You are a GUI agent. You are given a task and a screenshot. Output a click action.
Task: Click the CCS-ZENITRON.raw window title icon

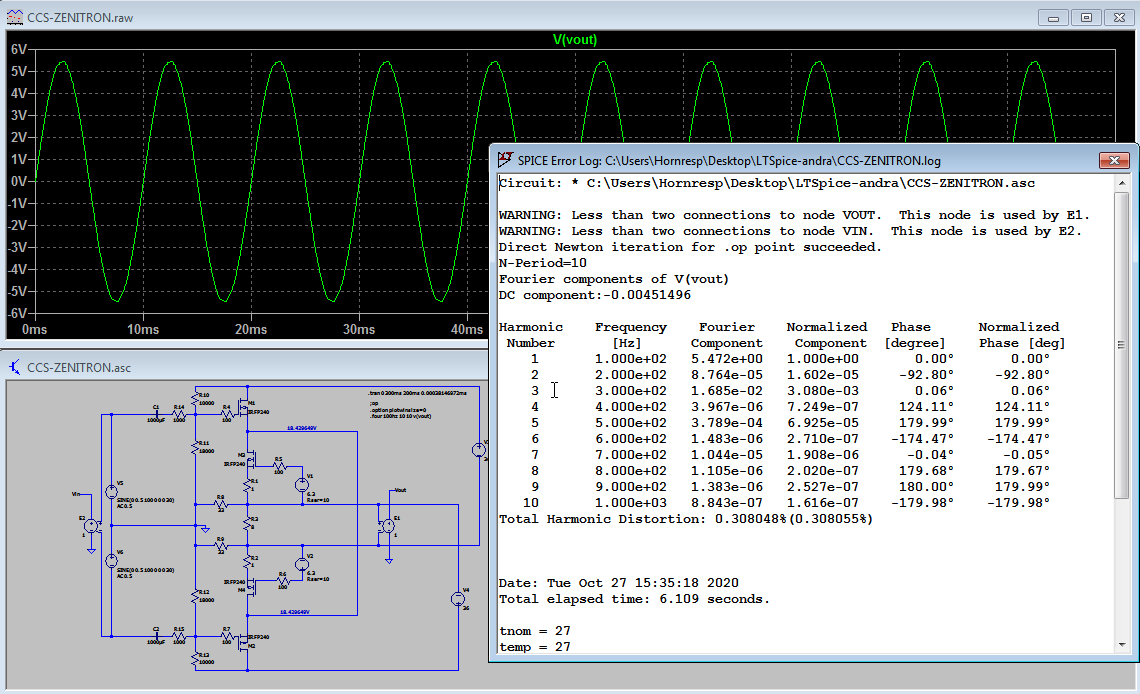pos(15,16)
